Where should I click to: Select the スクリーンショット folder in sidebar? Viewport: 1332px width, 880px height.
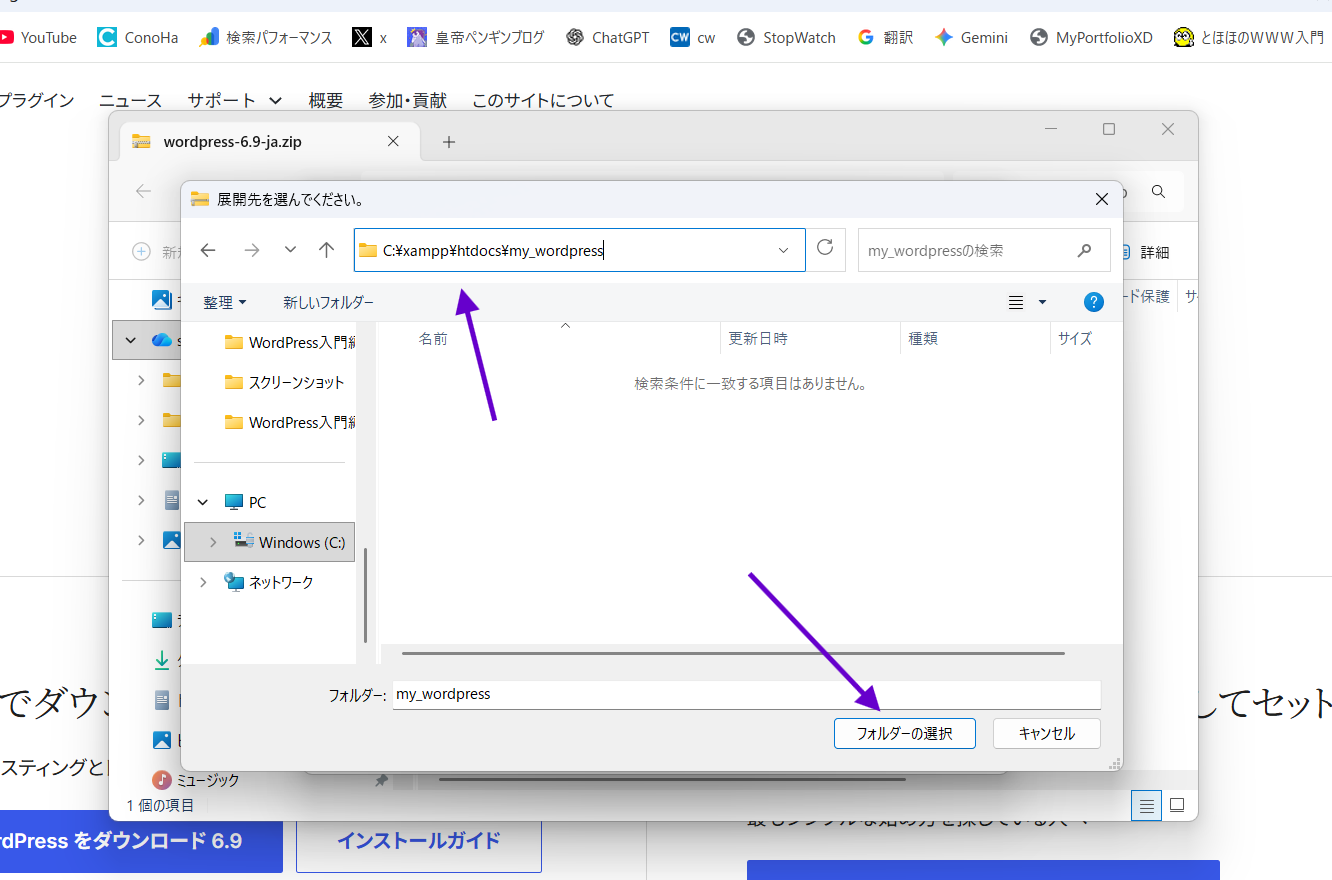[295, 382]
